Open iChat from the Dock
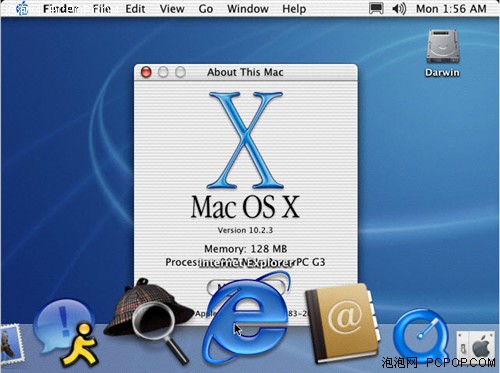The image size is (500, 373). click(67, 332)
